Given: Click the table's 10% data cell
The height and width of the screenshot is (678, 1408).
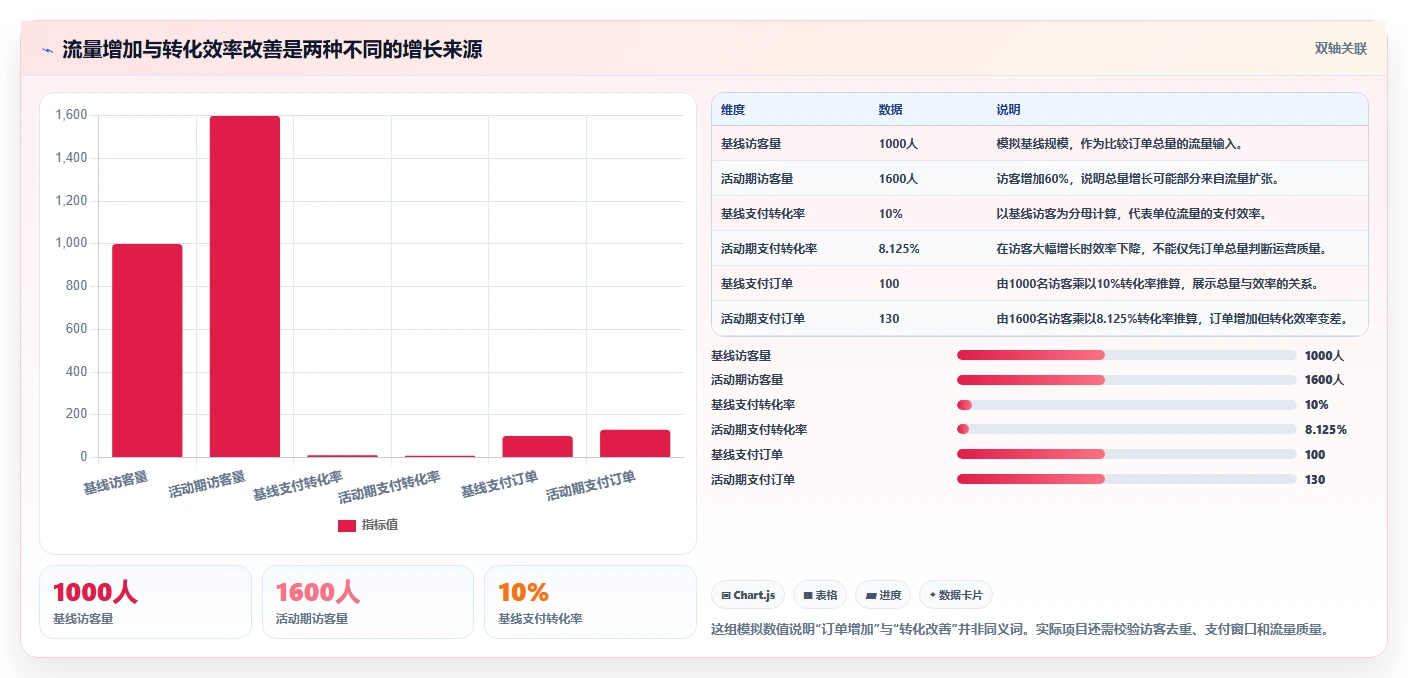Looking at the screenshot, I should 891,214.
